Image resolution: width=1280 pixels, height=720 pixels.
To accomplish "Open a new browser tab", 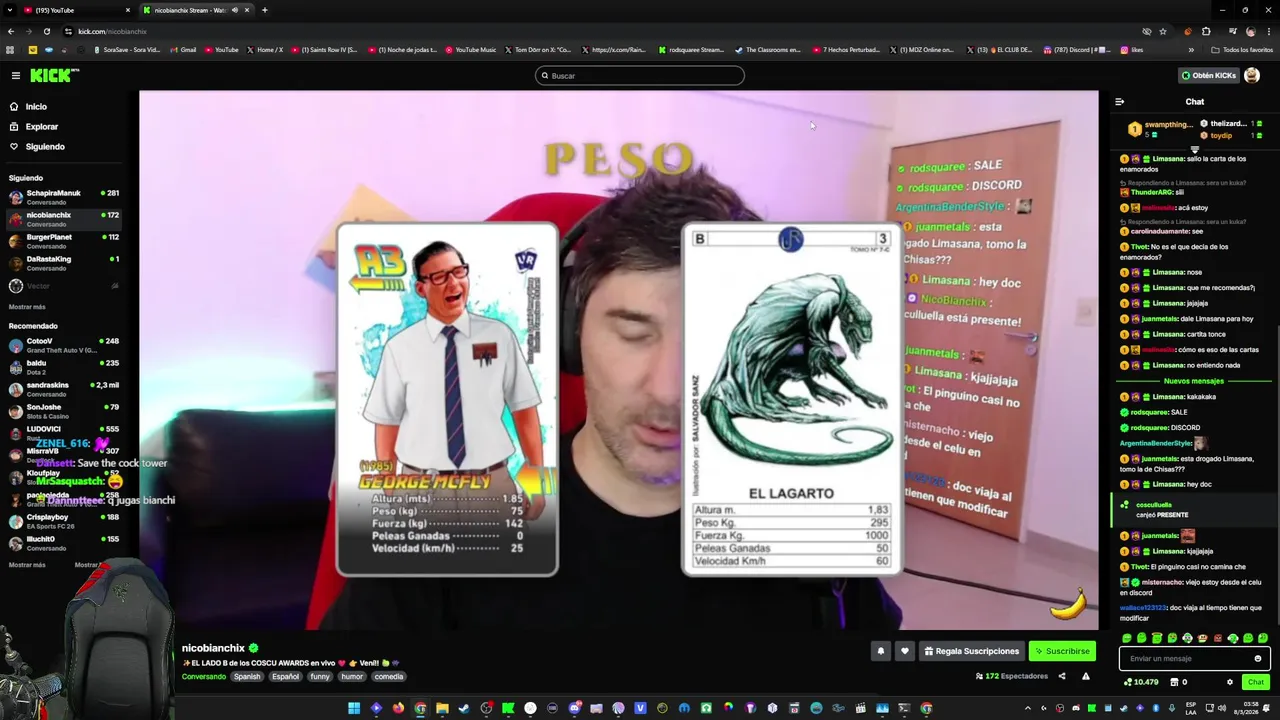I will point(265,10).
